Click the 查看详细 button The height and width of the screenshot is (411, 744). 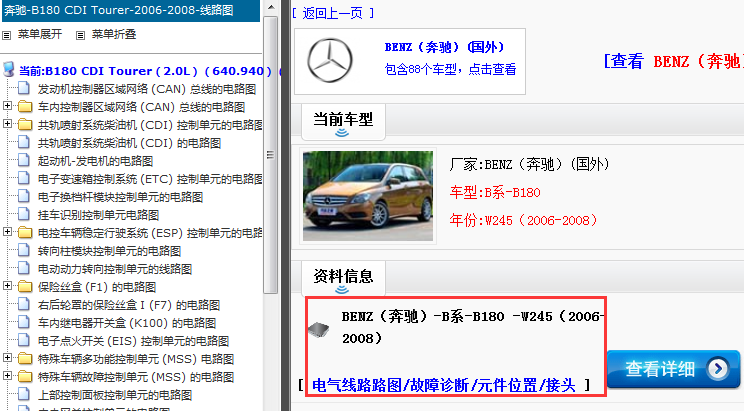[x=673, y=369]
